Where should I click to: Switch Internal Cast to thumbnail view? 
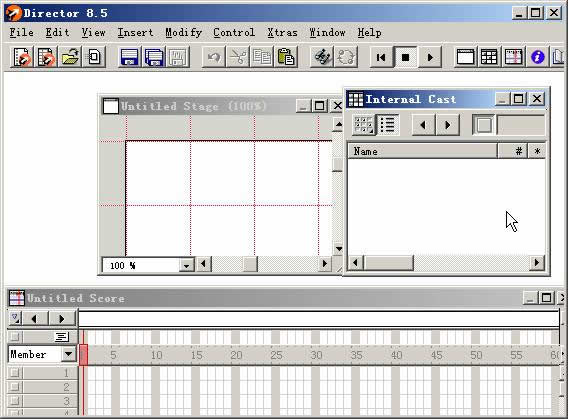363,125
